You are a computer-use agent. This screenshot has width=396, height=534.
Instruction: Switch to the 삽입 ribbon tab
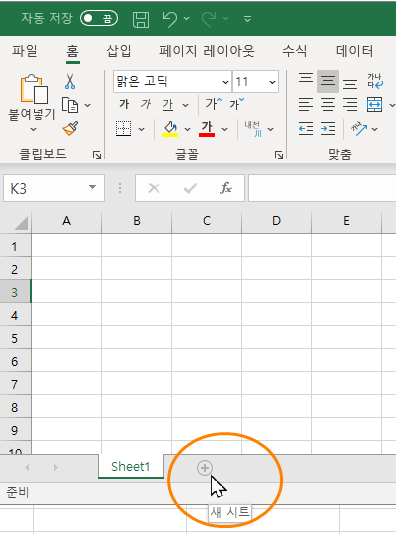pos(119,51)
